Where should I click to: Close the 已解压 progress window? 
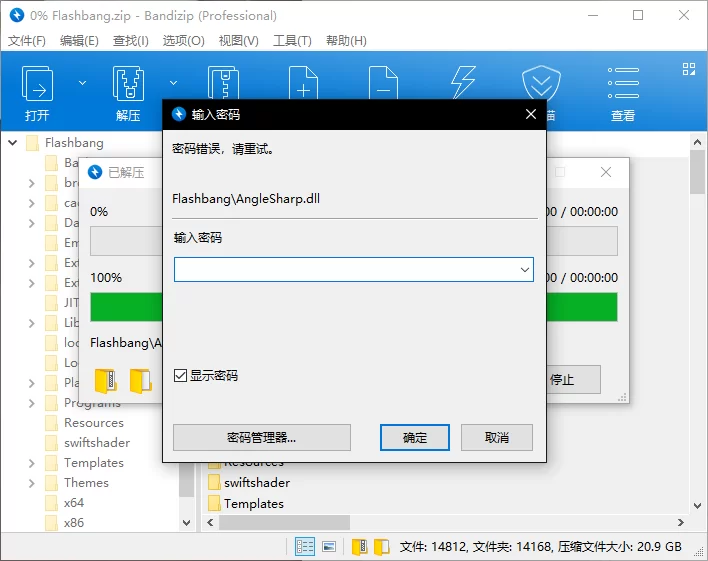(x=606, y=172)
